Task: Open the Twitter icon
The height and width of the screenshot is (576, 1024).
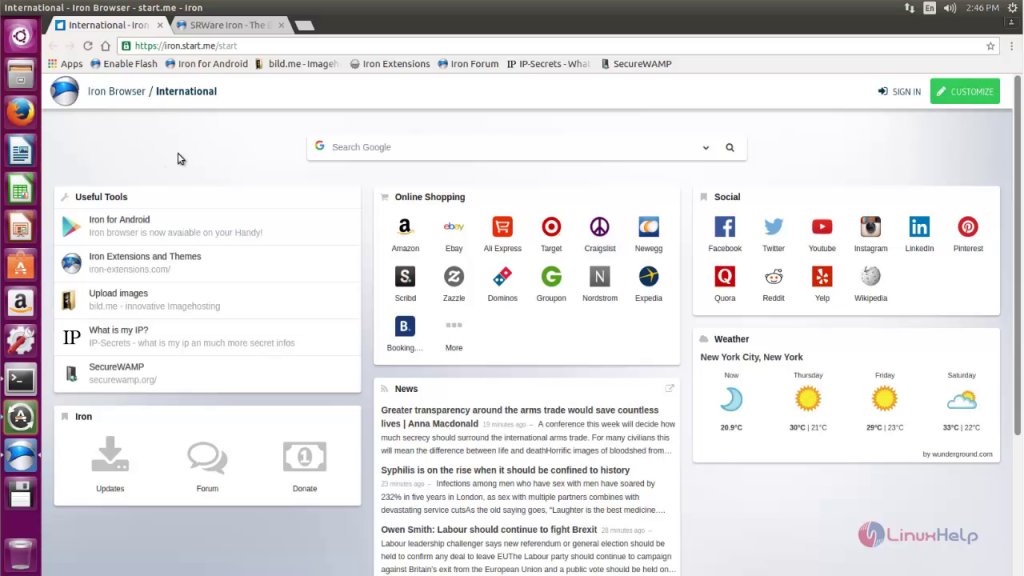Action: click(773, 227)
